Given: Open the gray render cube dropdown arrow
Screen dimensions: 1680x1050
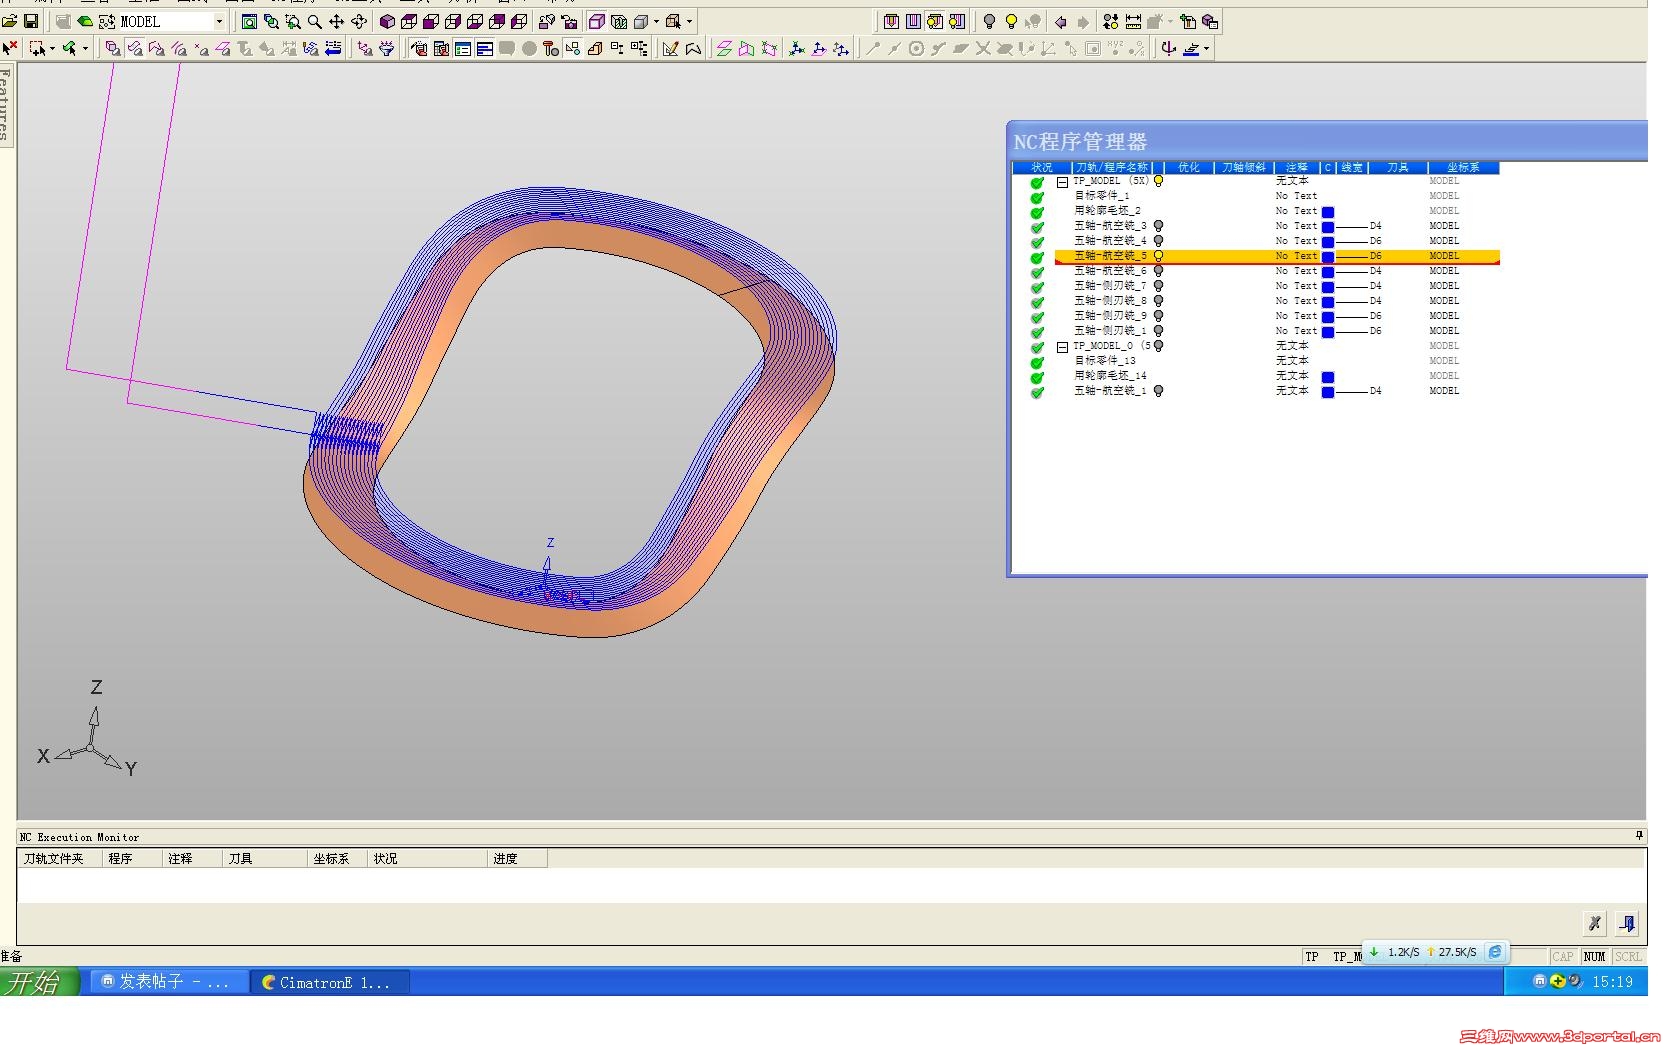Looking at the screenshot, I should (x=656, y=21).
